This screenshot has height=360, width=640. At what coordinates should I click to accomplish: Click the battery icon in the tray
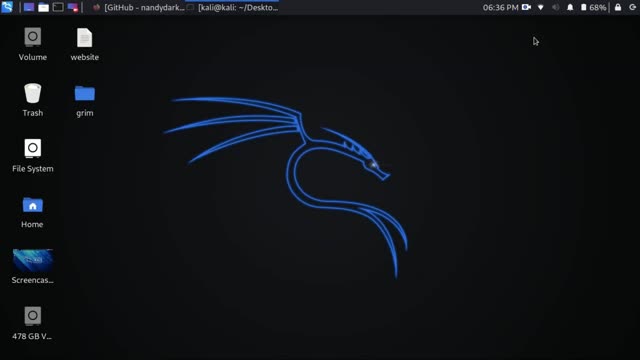point(584,7)
